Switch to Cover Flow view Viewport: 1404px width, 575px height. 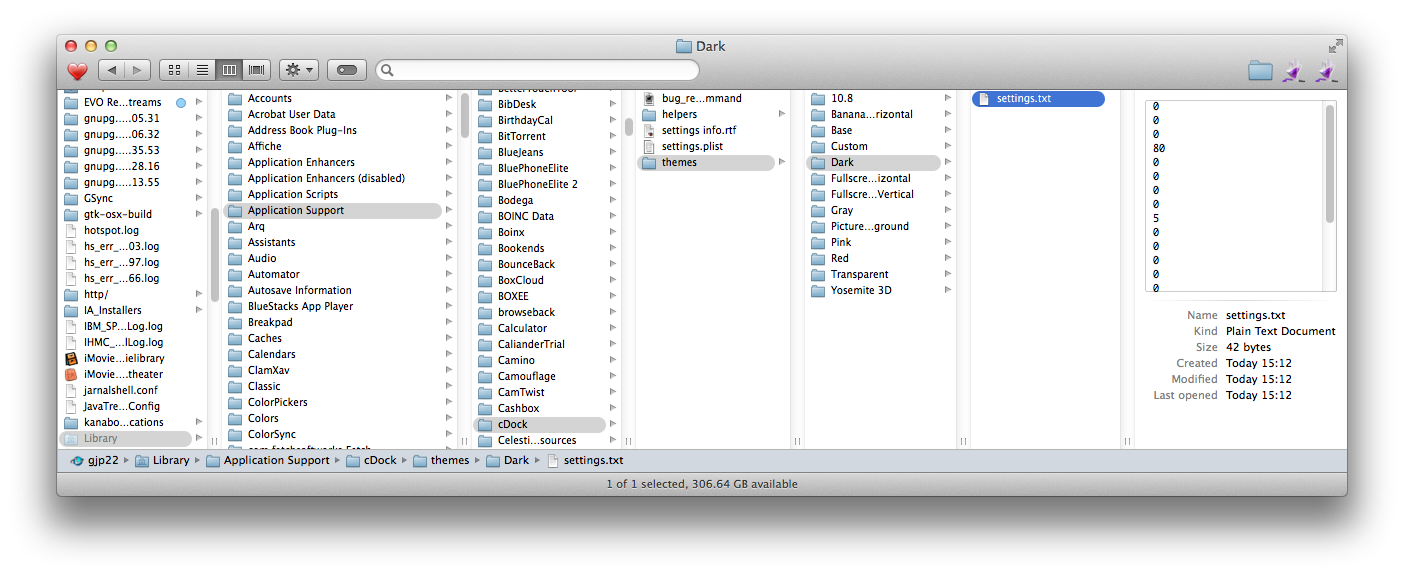257,70
